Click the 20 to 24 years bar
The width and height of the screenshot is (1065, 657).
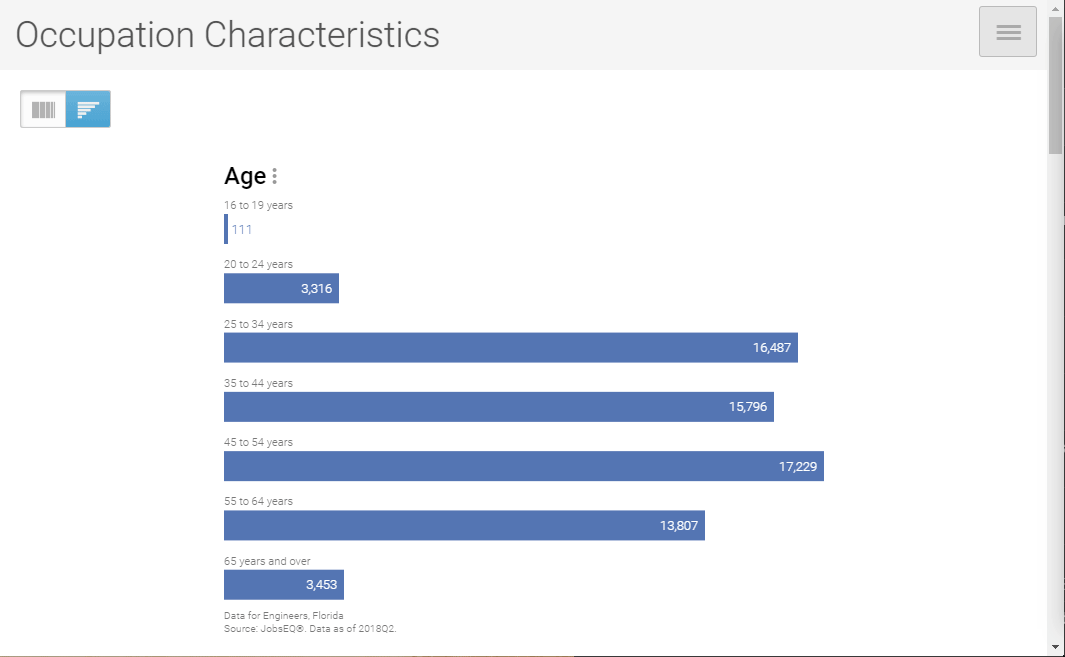point(281,288)
